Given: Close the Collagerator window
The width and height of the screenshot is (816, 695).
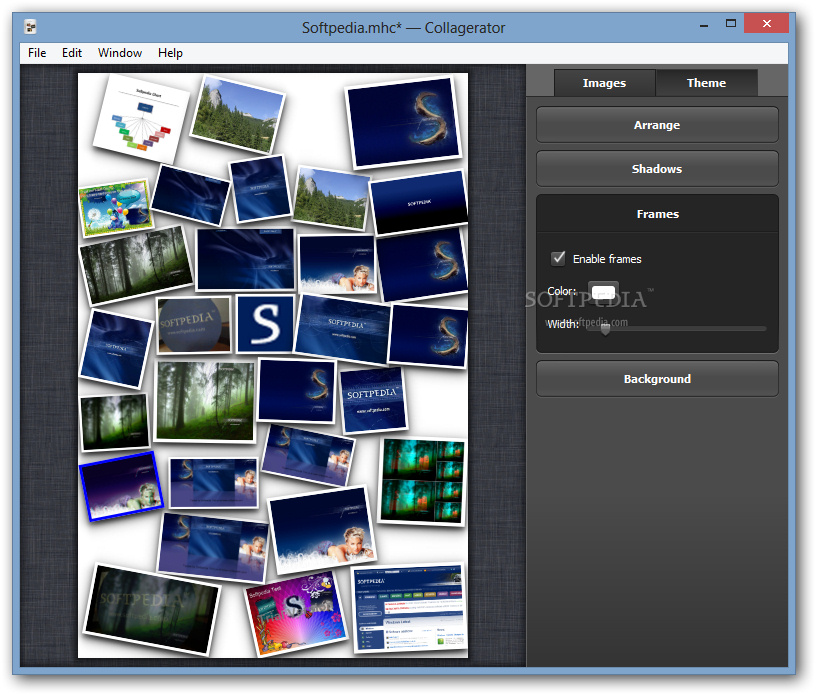Looking at the screenshot, I should (x=766, y=24).
